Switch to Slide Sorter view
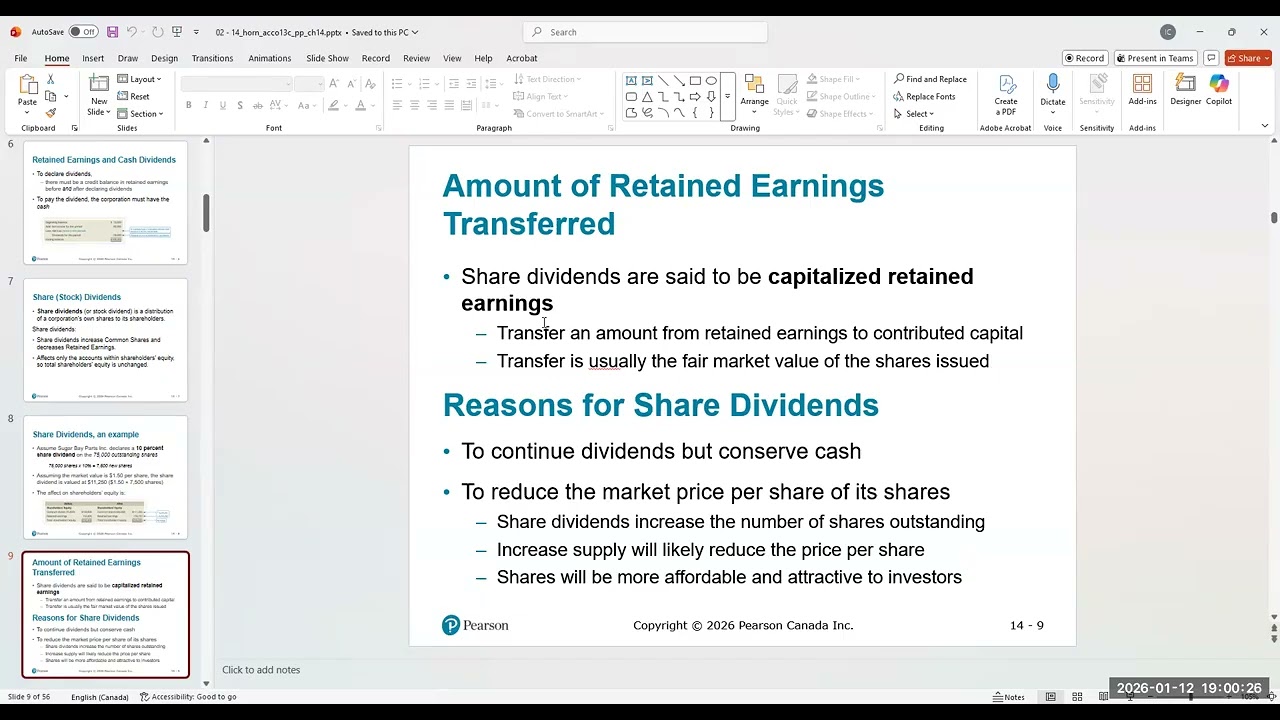The image size is (1280, 720). click(1077, 696)
